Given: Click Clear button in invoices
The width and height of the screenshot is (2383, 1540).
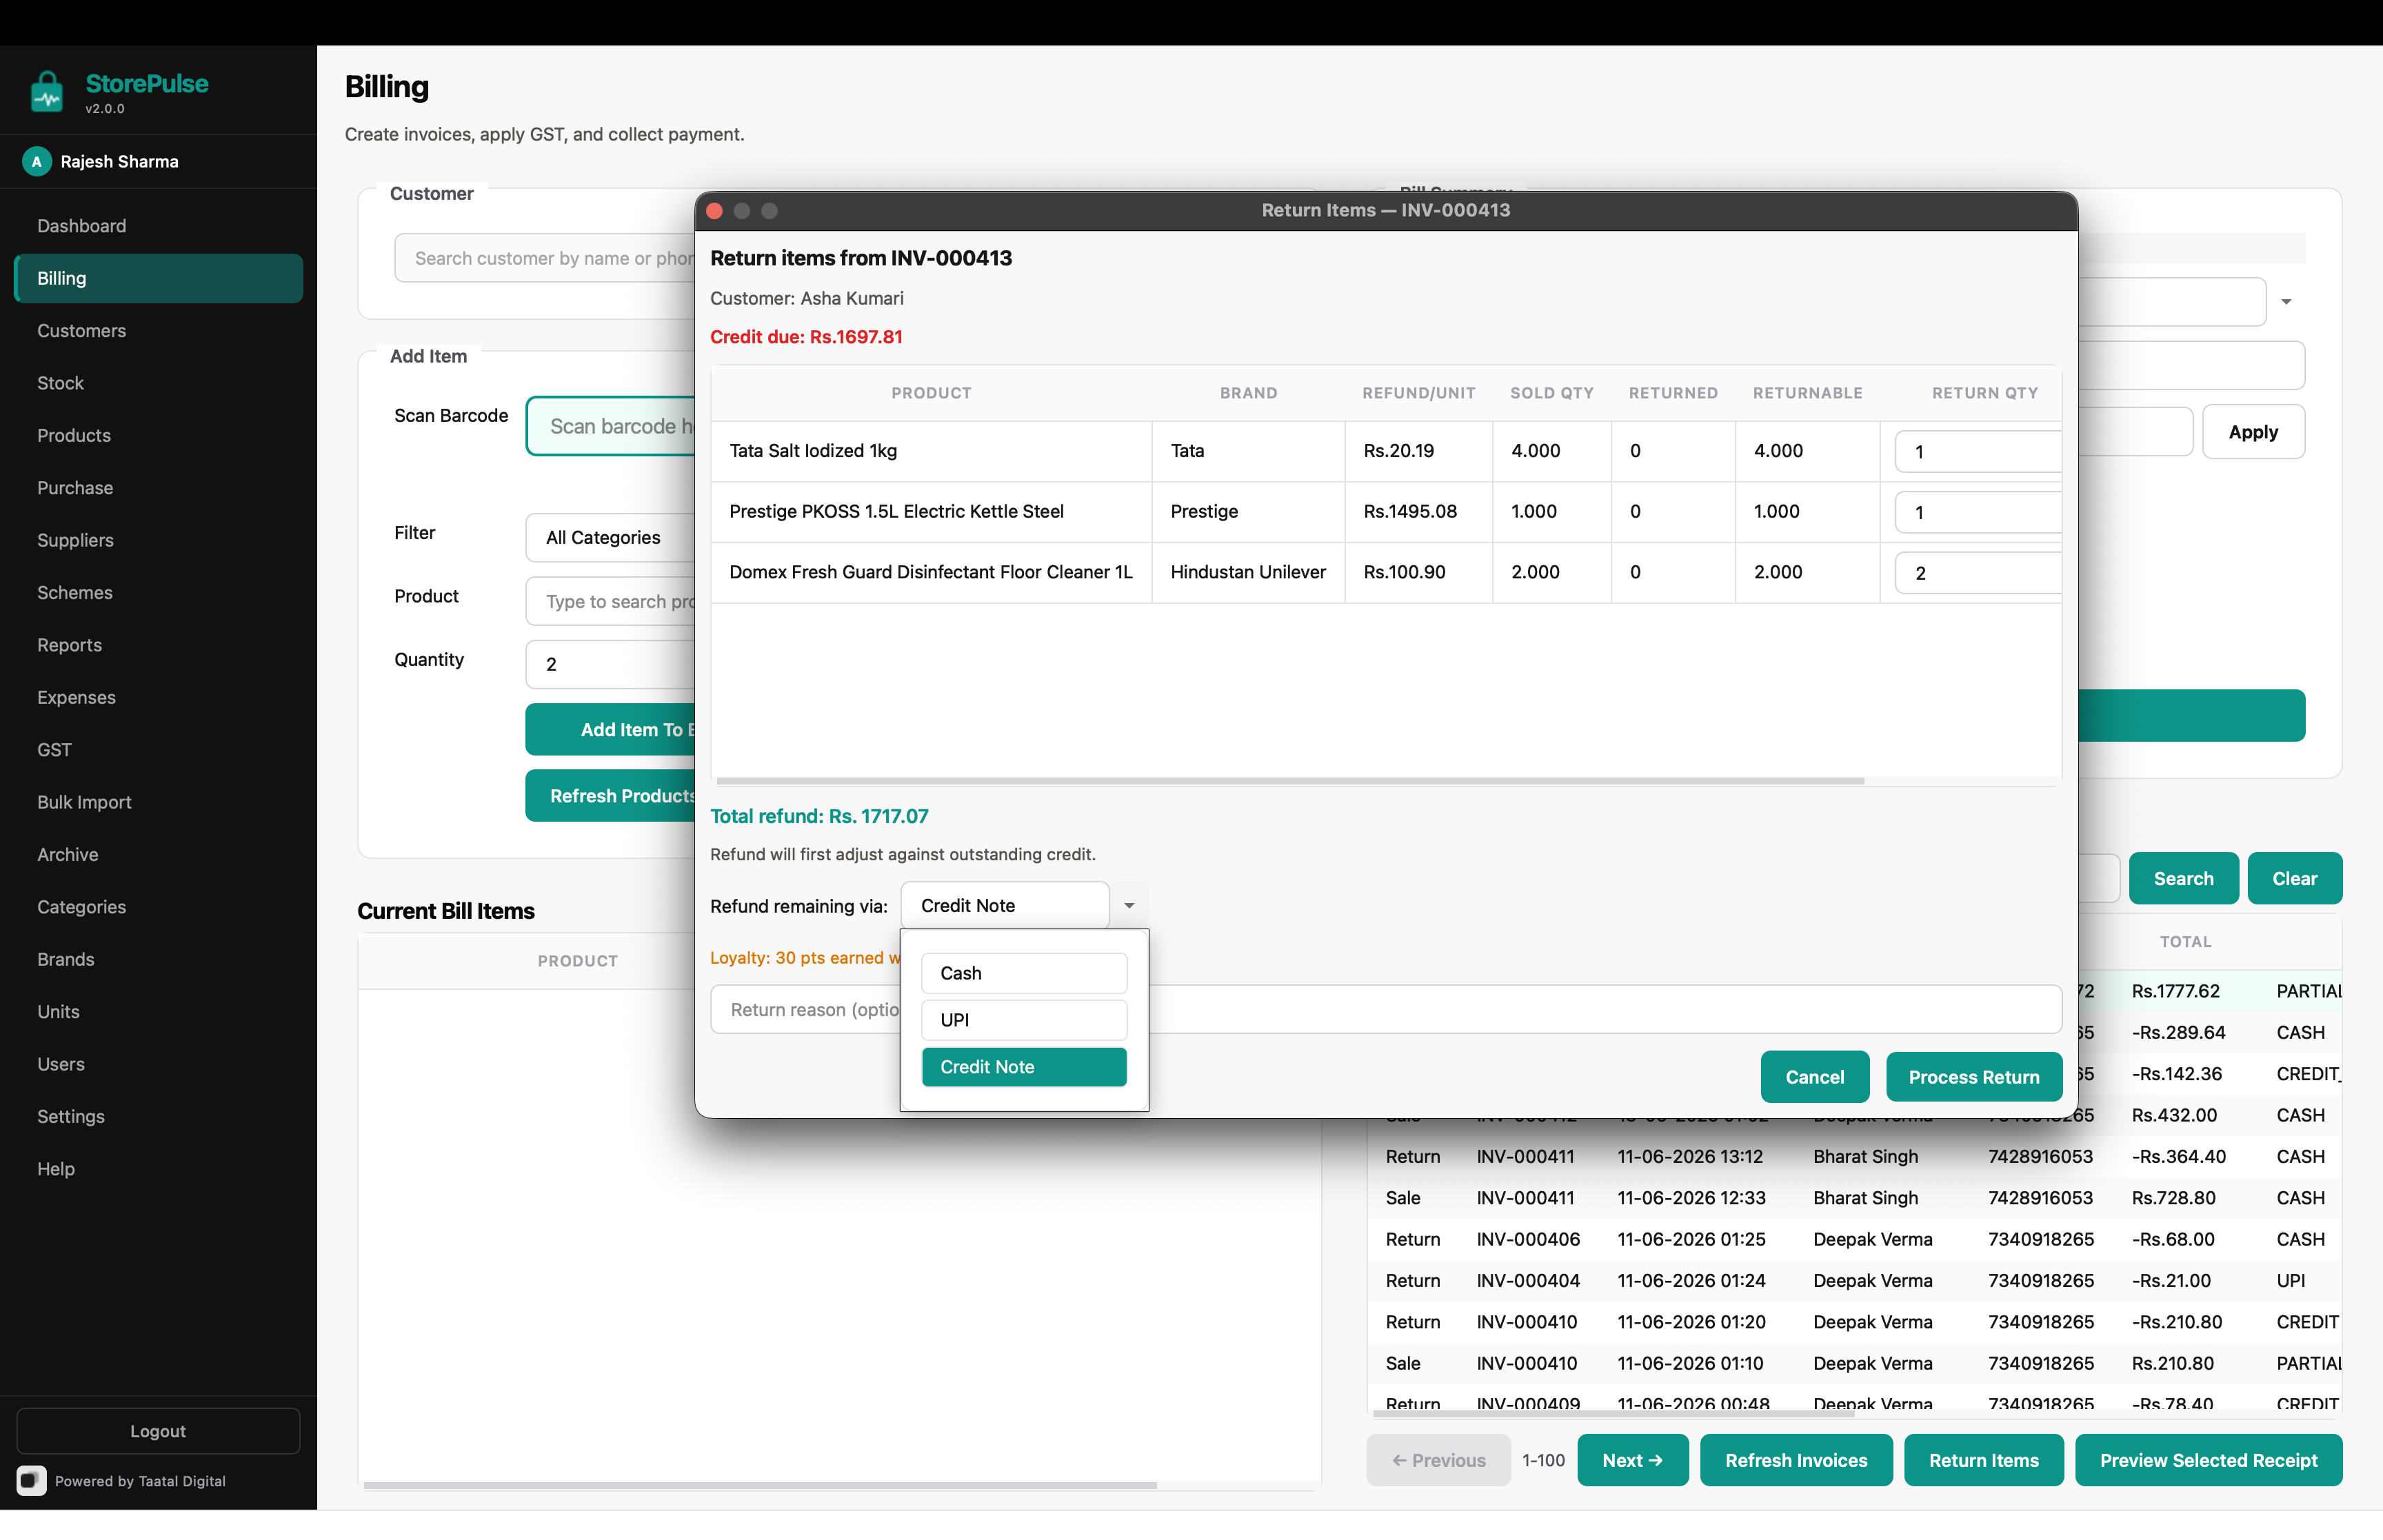Looking at the screenshot, I should click(x=2294, y=878).
